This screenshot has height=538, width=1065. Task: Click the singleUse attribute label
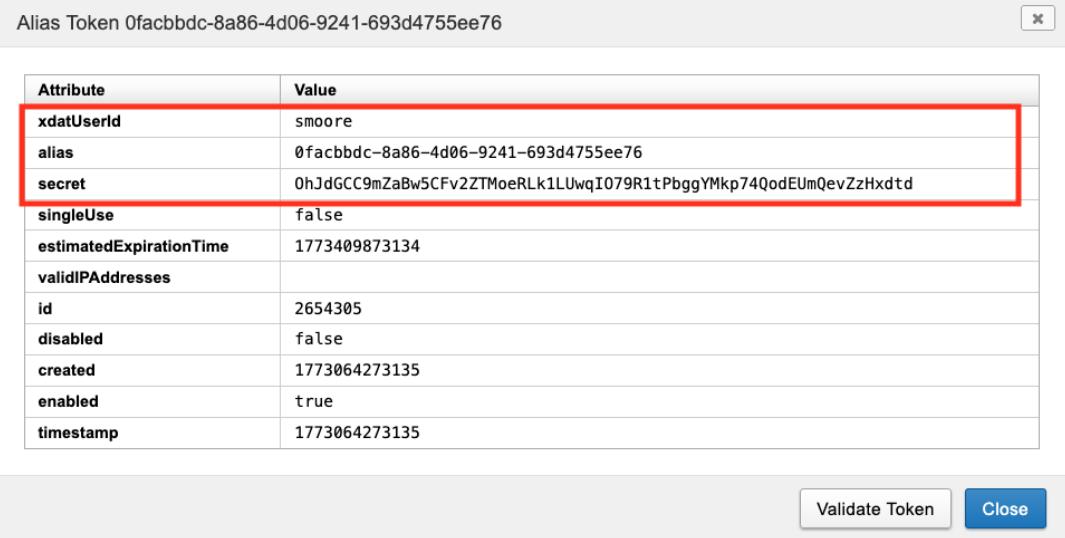76,215
